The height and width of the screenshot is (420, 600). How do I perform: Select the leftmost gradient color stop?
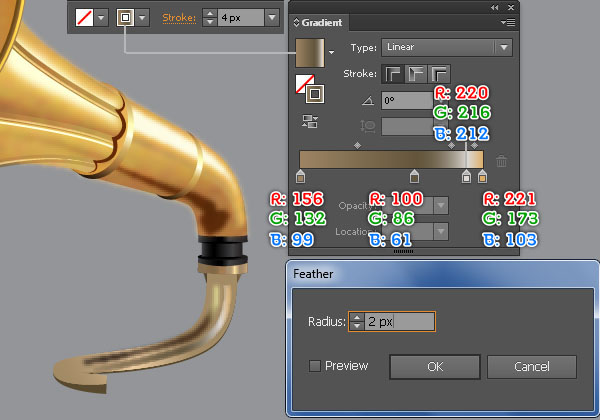click(300, 177)
